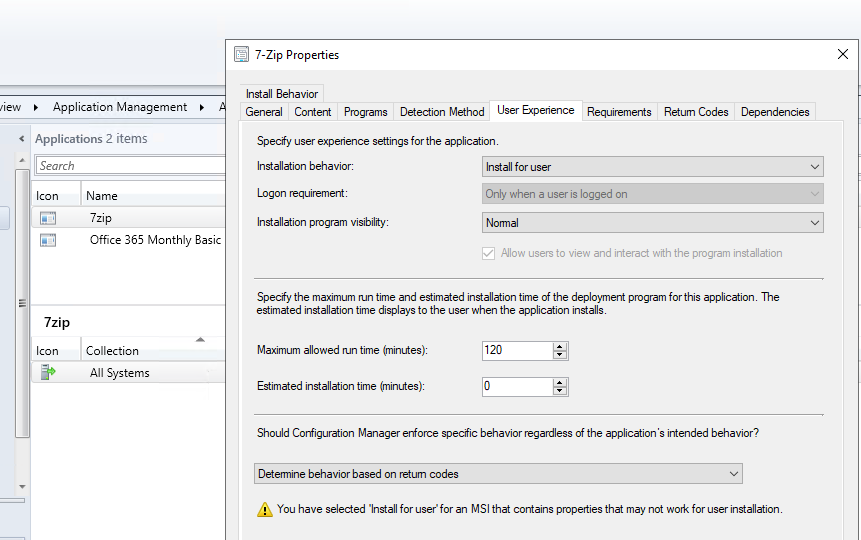Open the Installation program visibility dropdown
This screenshot has height=540, width=861.
653,222
